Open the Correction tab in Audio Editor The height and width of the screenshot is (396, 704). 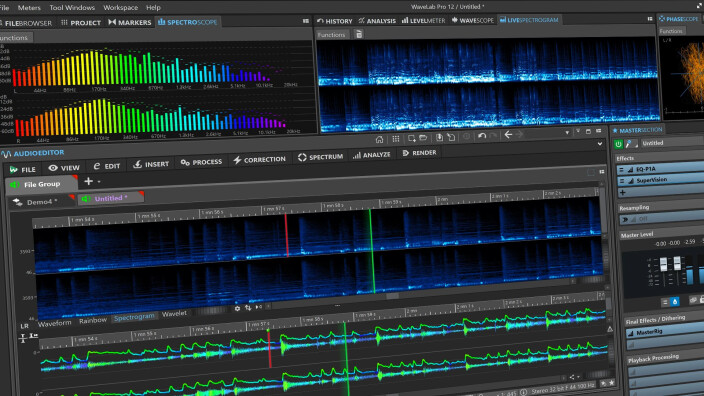tap(260, 159)
